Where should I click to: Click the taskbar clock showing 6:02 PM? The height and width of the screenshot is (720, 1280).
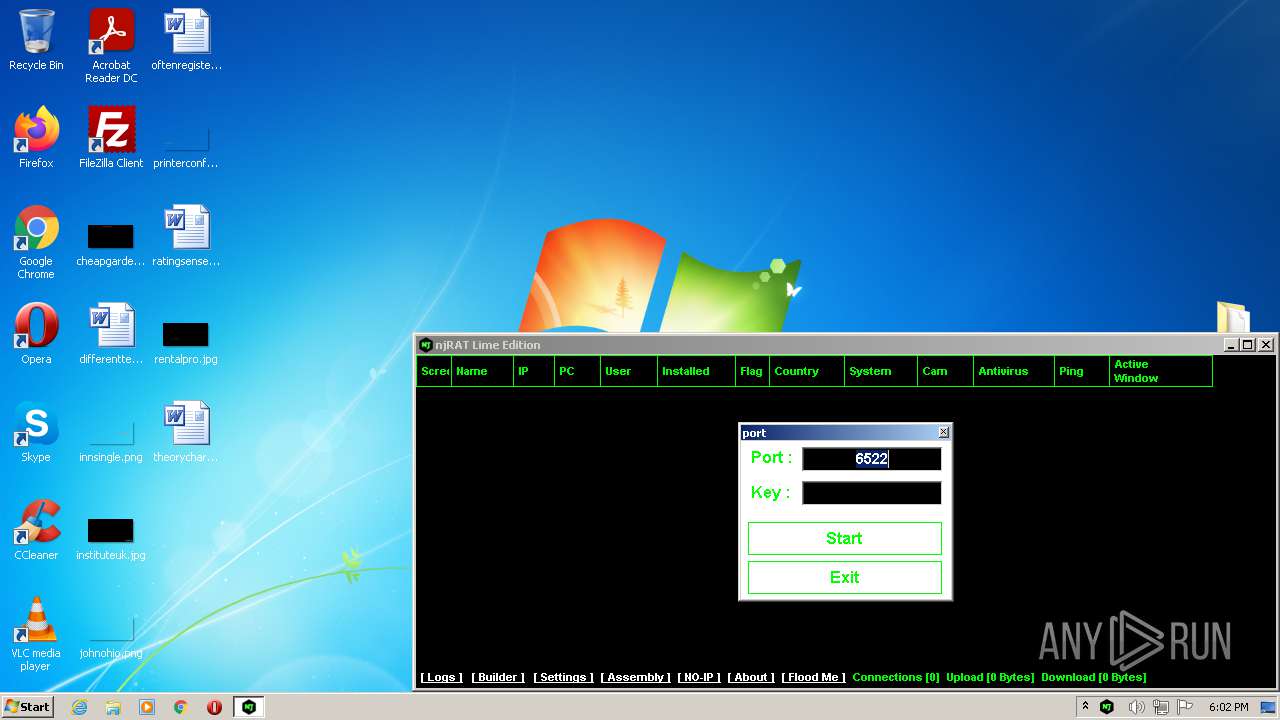coord(1228,707)
